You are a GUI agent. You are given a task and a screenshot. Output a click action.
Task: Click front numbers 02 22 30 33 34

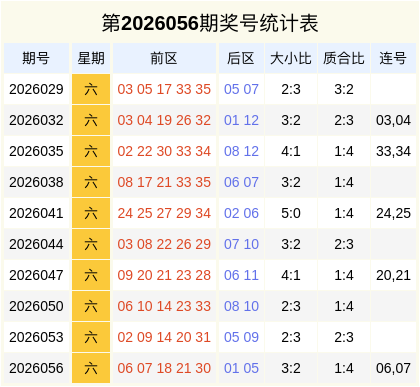[164, 151]
